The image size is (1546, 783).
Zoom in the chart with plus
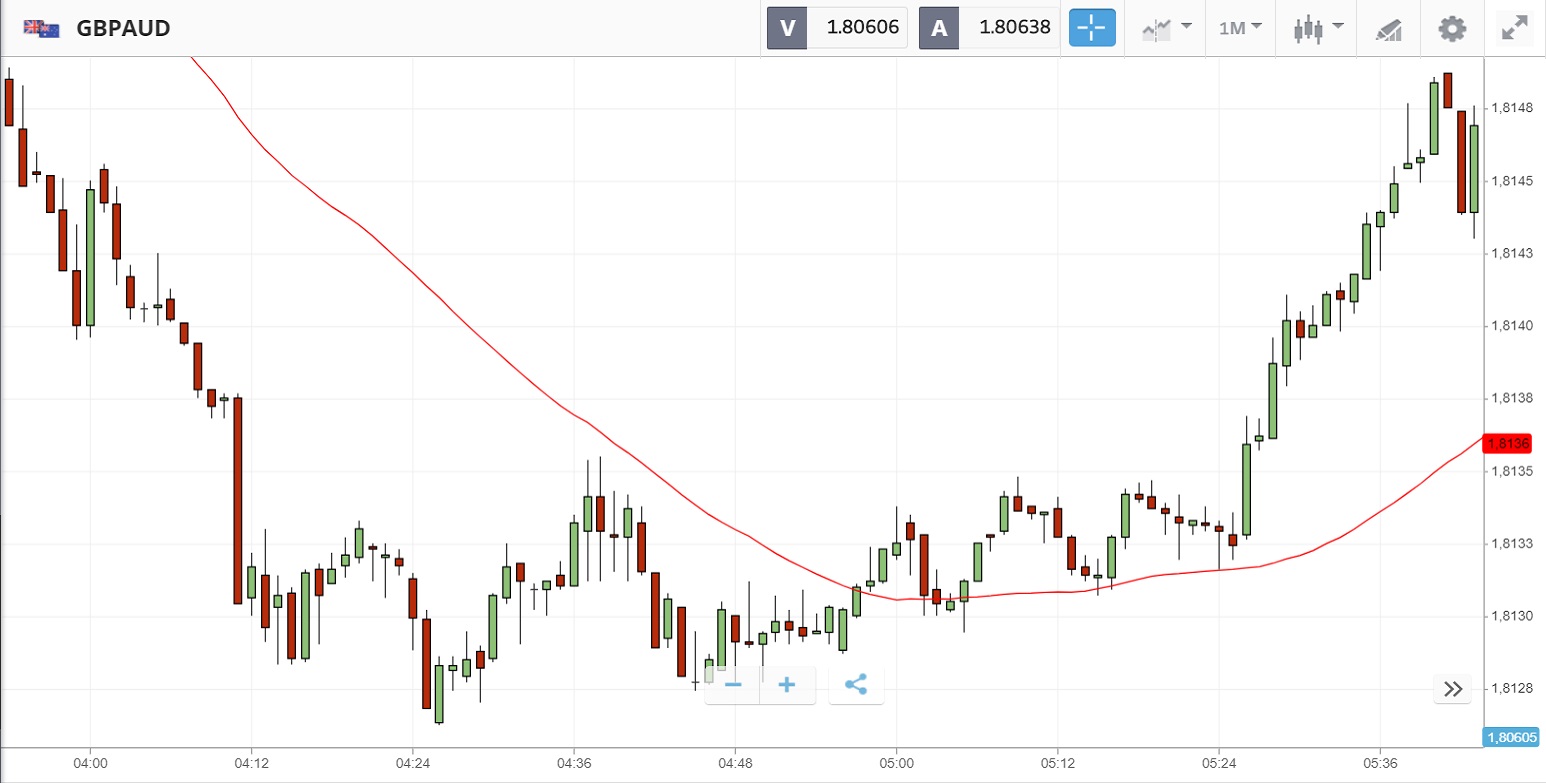(x=787, y=685)
